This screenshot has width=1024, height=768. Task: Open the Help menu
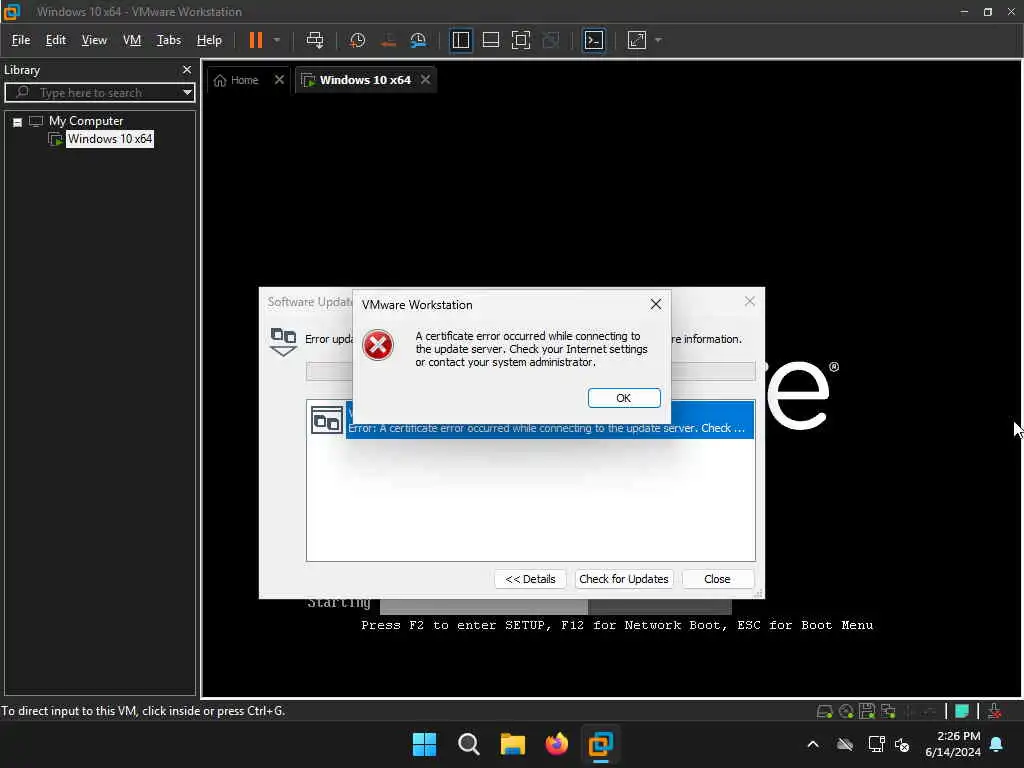[209, 40]
